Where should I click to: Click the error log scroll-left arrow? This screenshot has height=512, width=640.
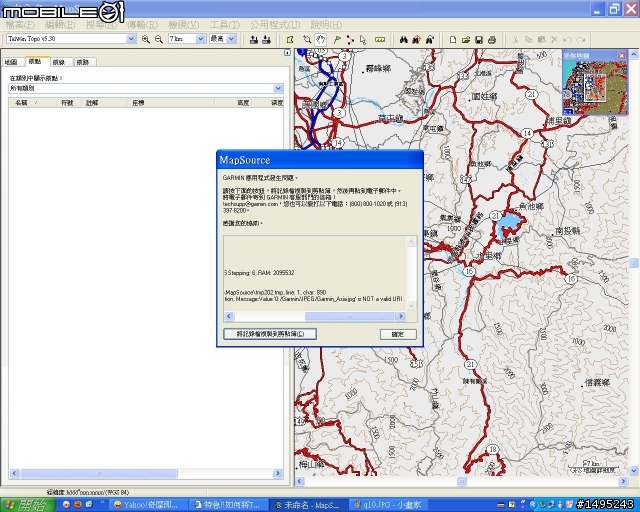(229, 316)
